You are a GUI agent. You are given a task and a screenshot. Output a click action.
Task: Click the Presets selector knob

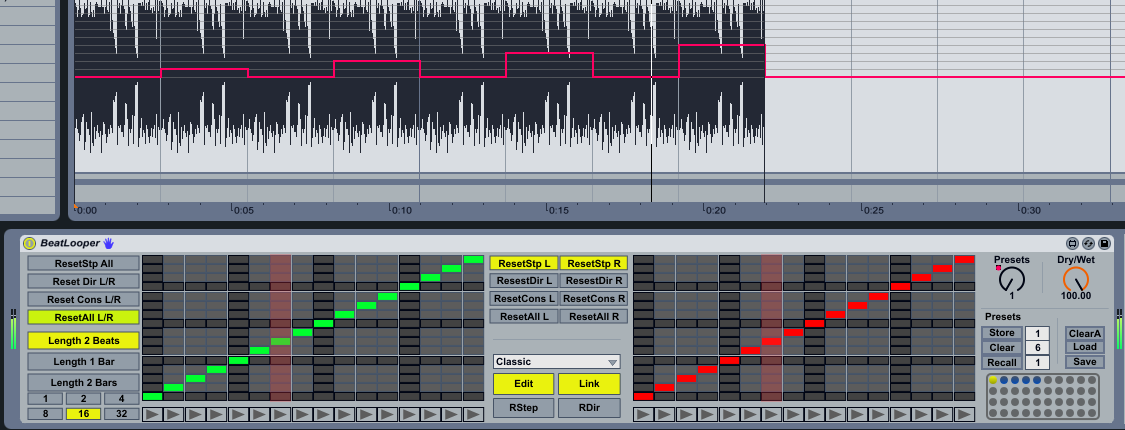tap(1012, 280)
